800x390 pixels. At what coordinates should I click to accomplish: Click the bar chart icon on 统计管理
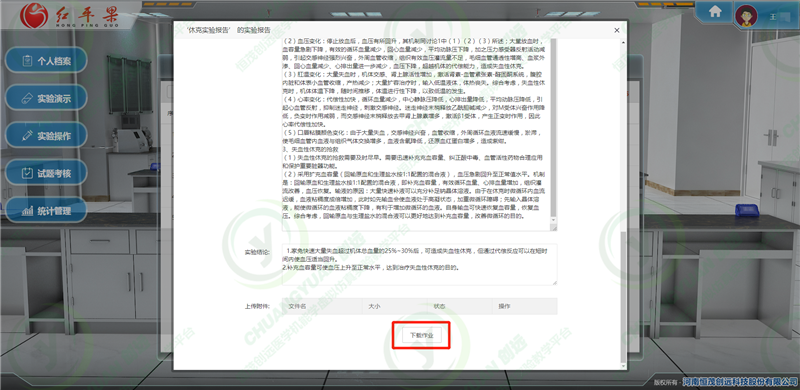coord(27,211)
